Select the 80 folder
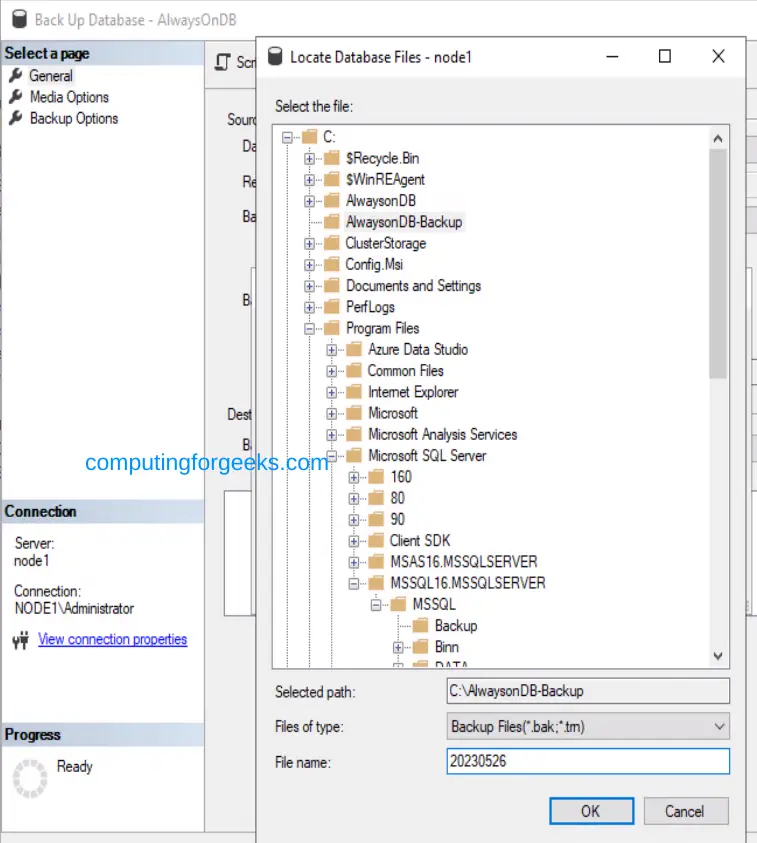This screenshot has height=843, width=757. [x=397, y=498]
